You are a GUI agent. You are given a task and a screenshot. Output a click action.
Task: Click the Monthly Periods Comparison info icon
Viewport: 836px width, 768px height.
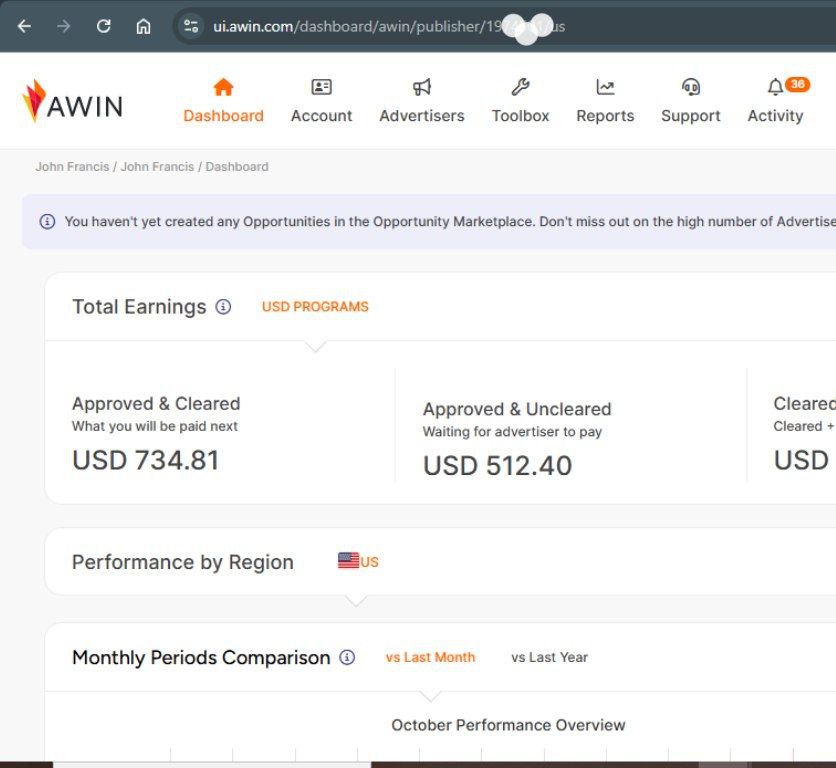pos(346,658)
